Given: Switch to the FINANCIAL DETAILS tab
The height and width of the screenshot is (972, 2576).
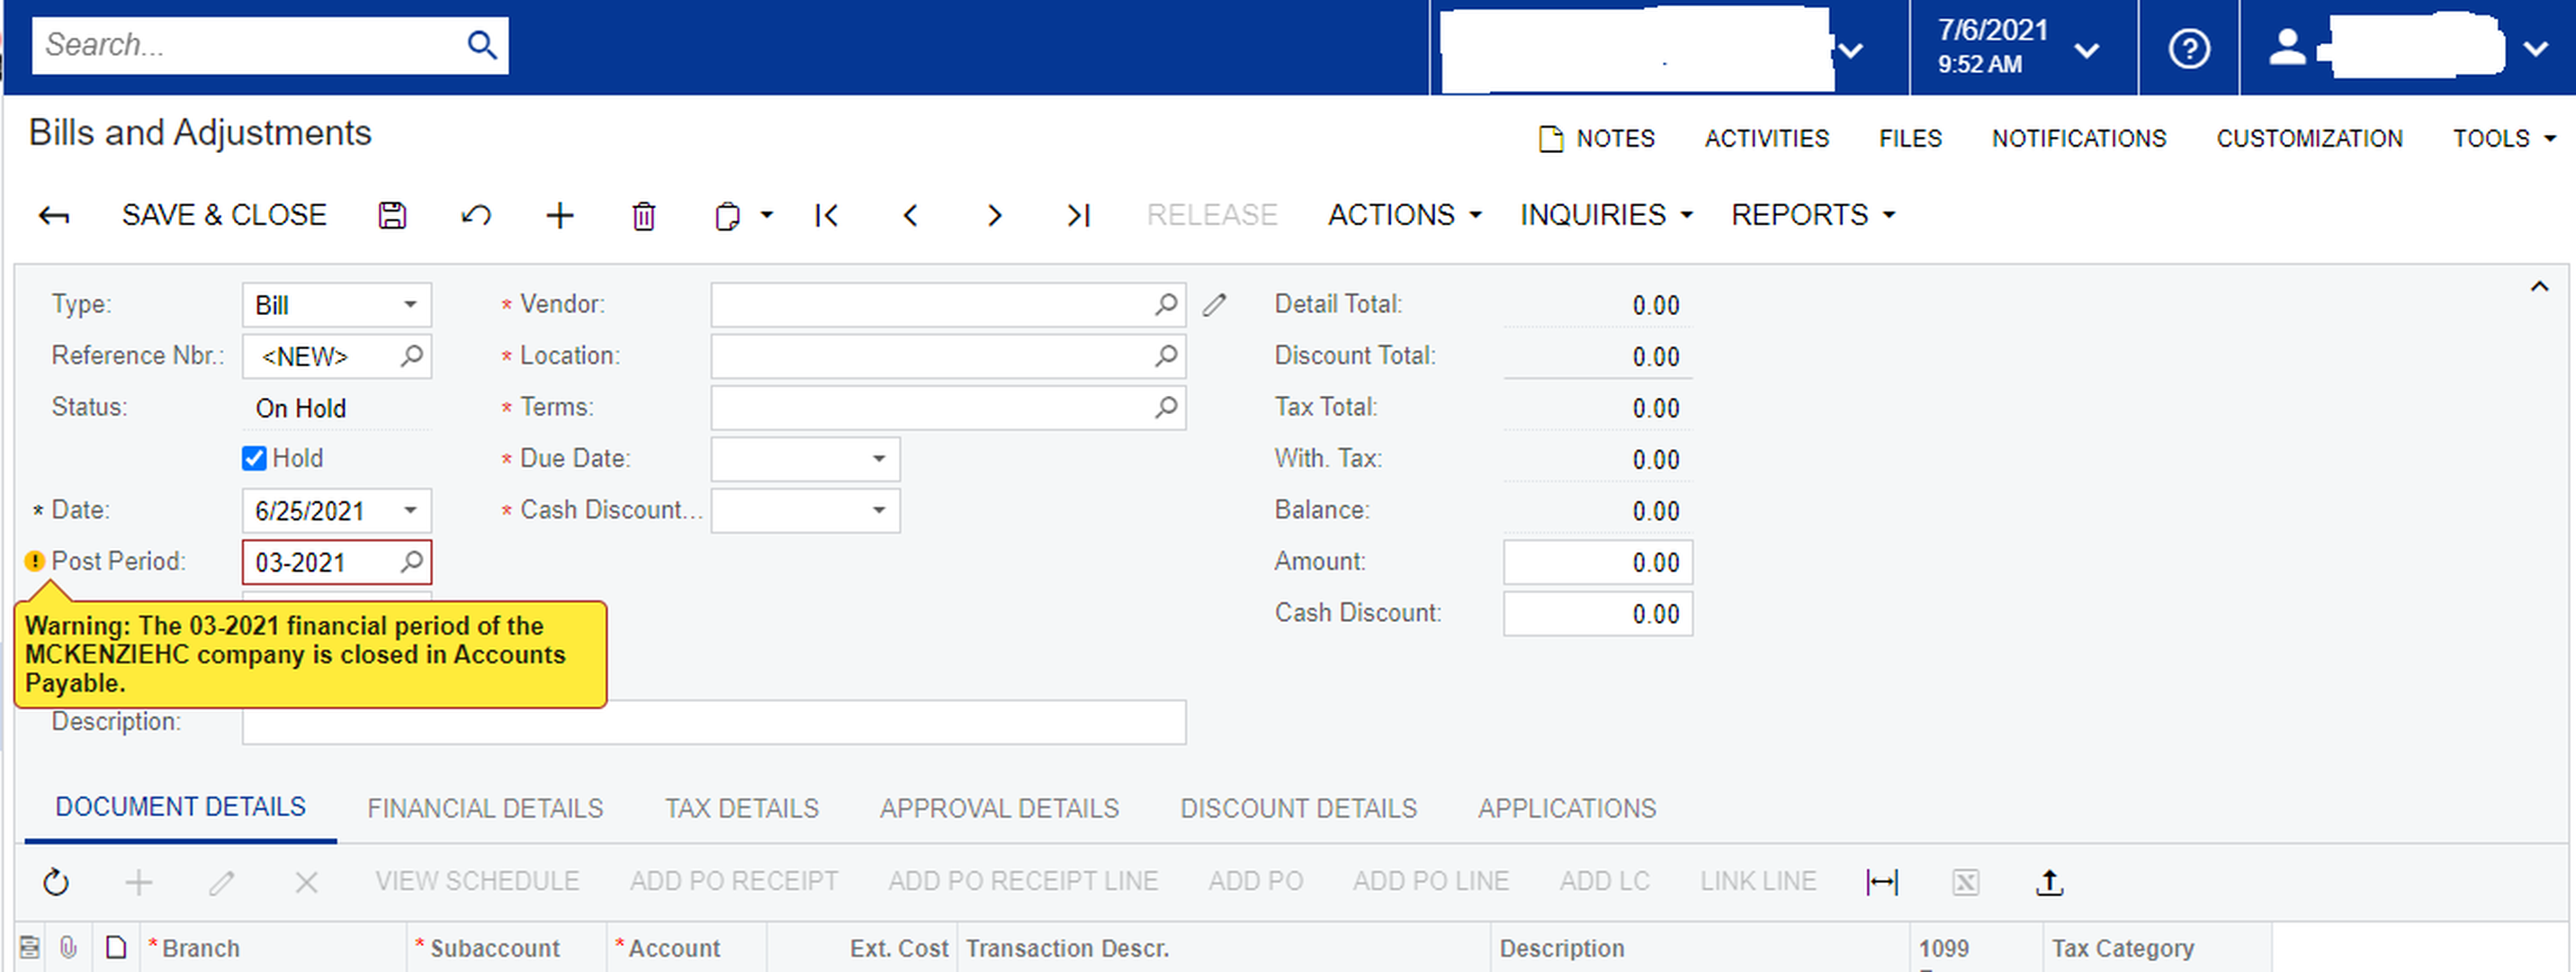Looking at the screenshot, I should tap(485, 808).
